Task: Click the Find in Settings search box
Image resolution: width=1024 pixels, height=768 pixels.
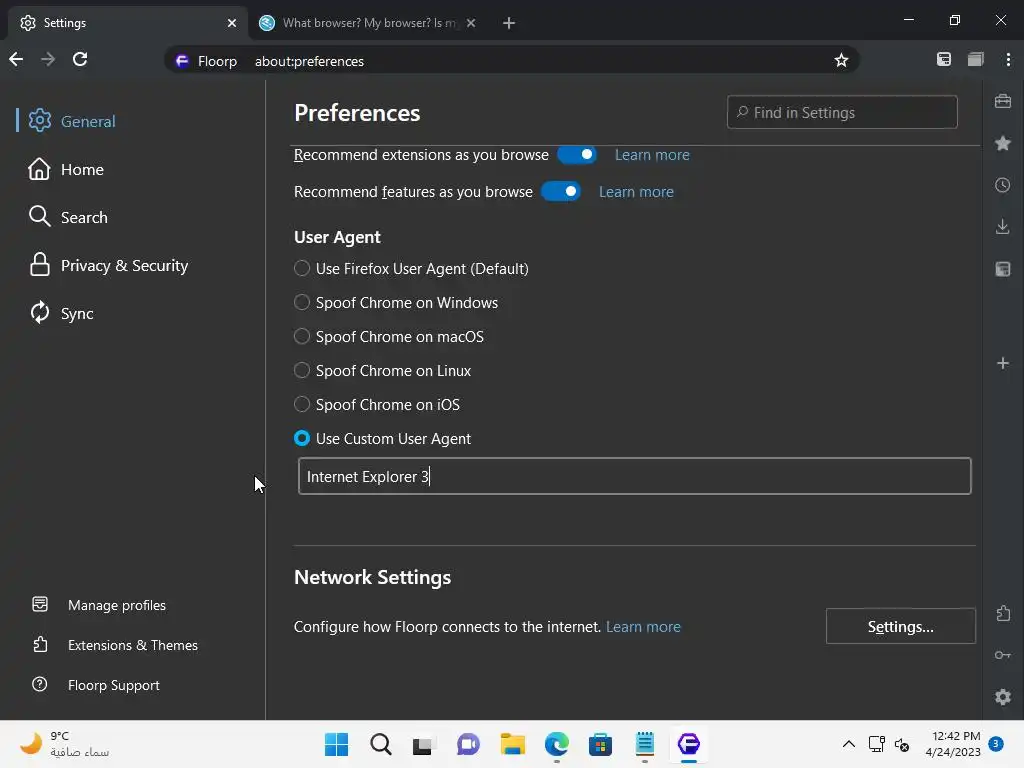Action: [x=842, y=112]
